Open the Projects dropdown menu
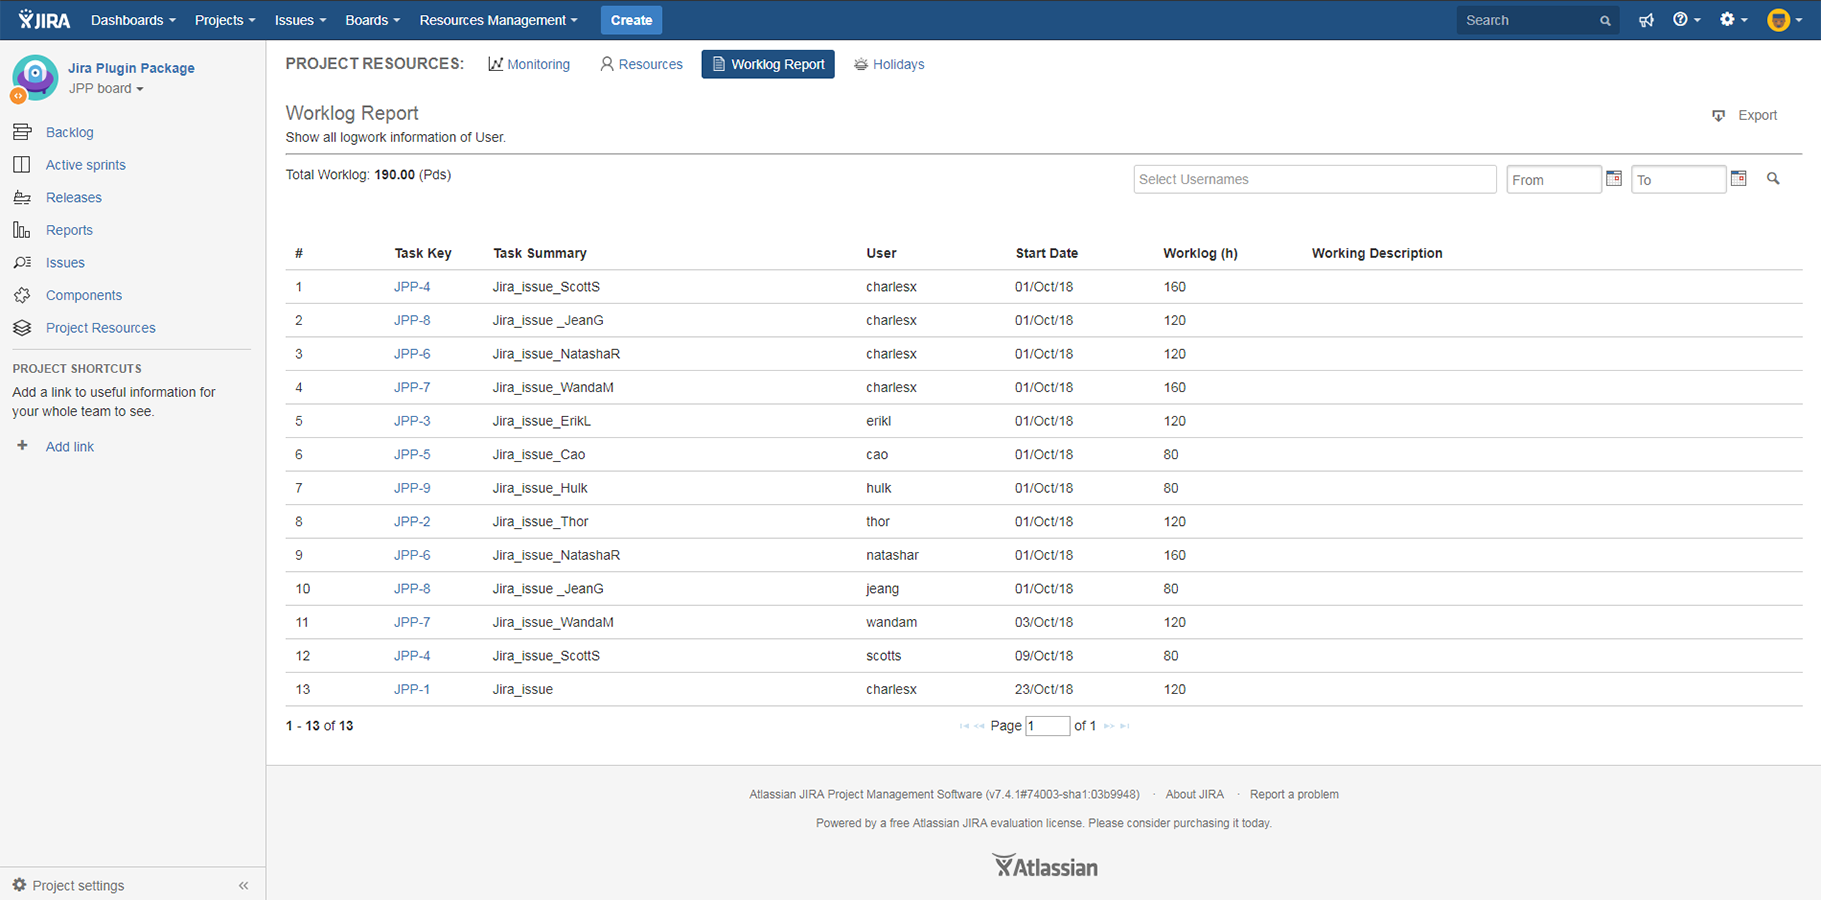Screen dimensions: 1821x900 click(x=225, y=20)
